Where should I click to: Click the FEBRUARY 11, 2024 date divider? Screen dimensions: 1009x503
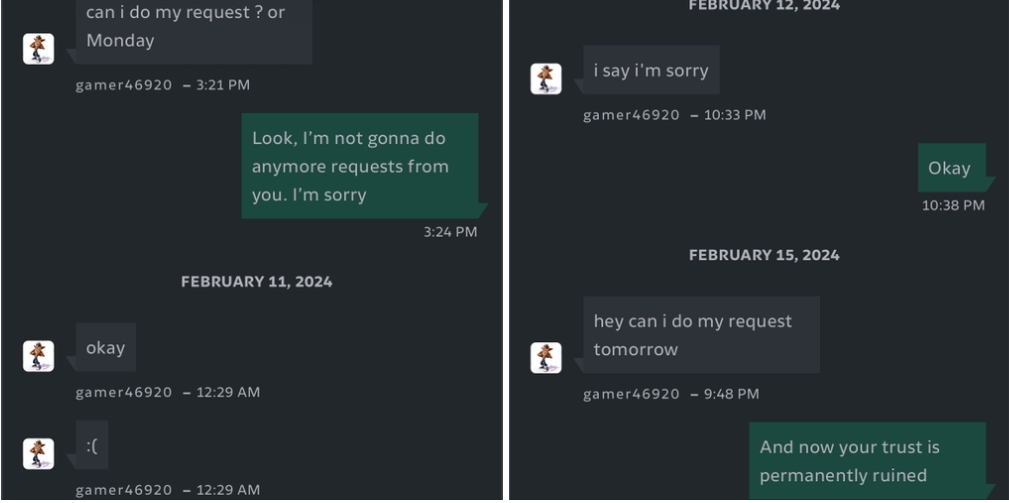[x=257, y=282]
